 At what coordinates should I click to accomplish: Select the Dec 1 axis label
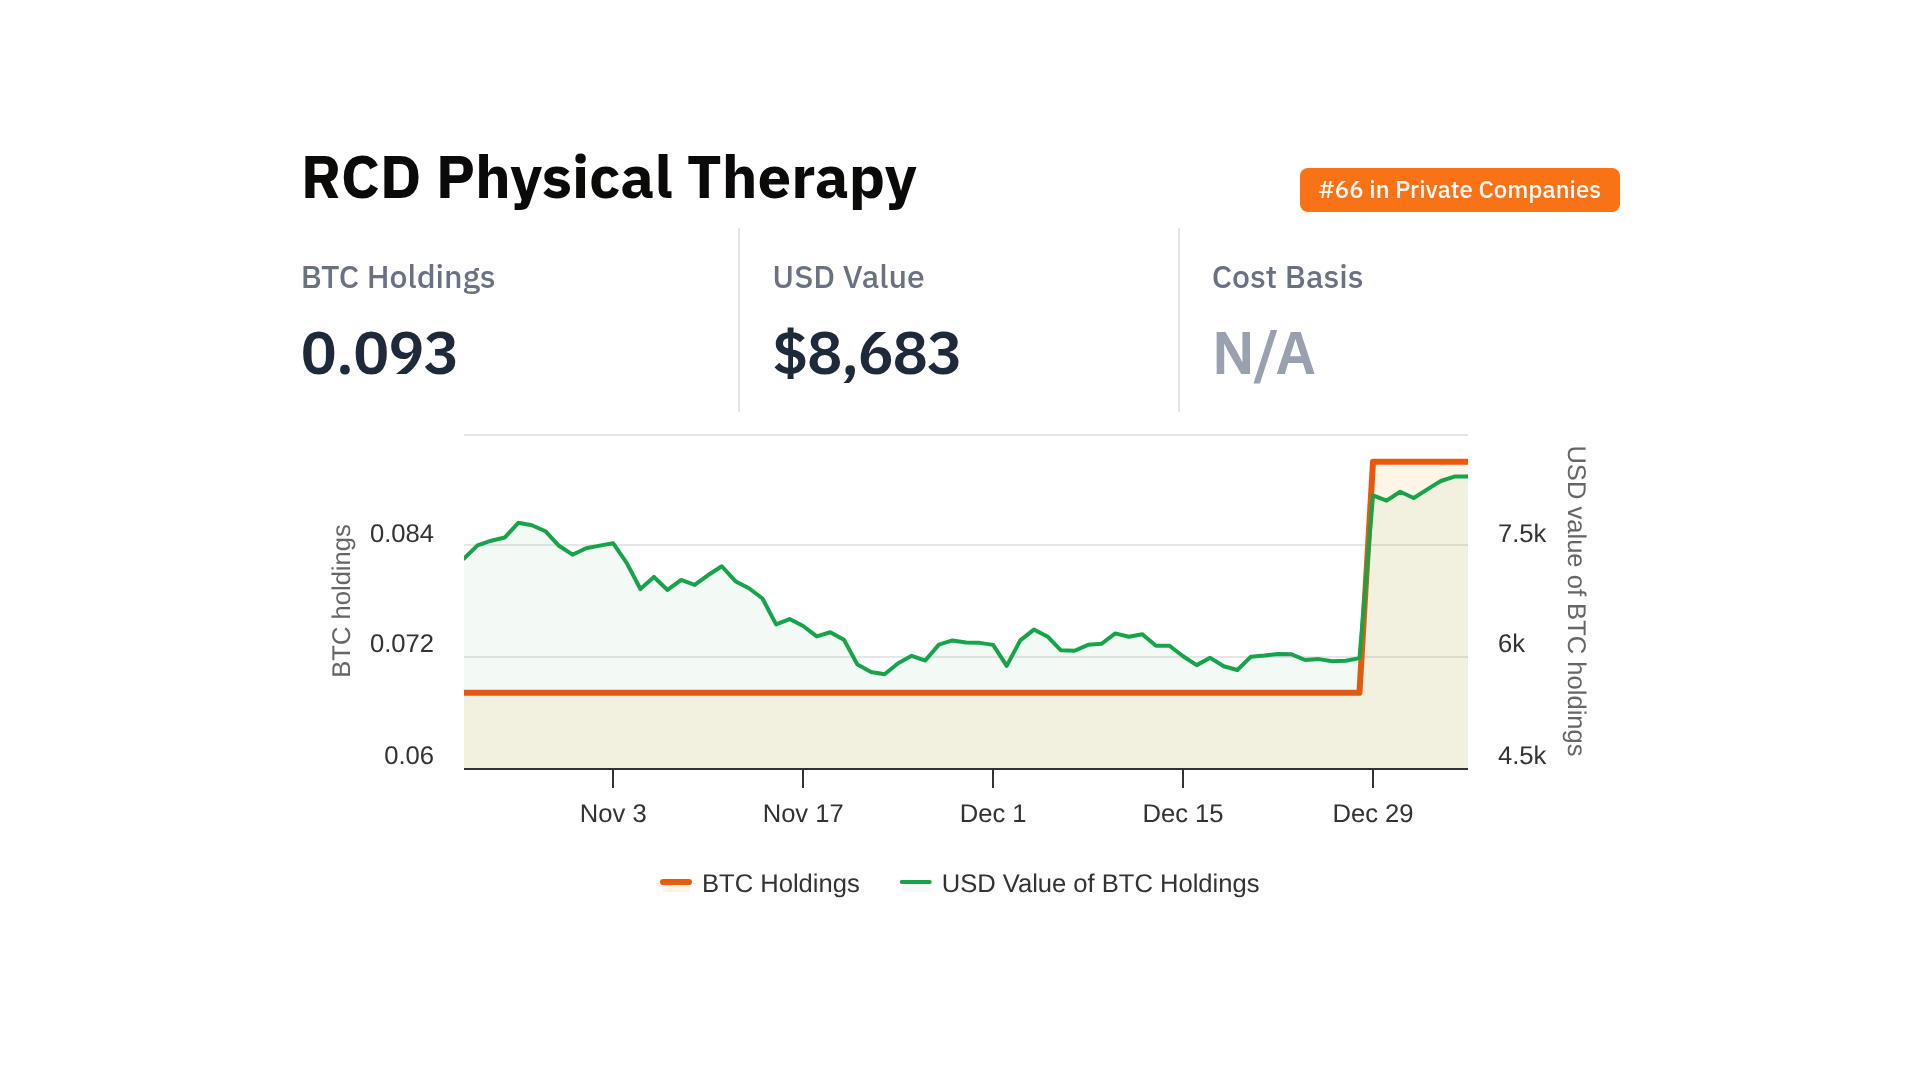[993, 814]
